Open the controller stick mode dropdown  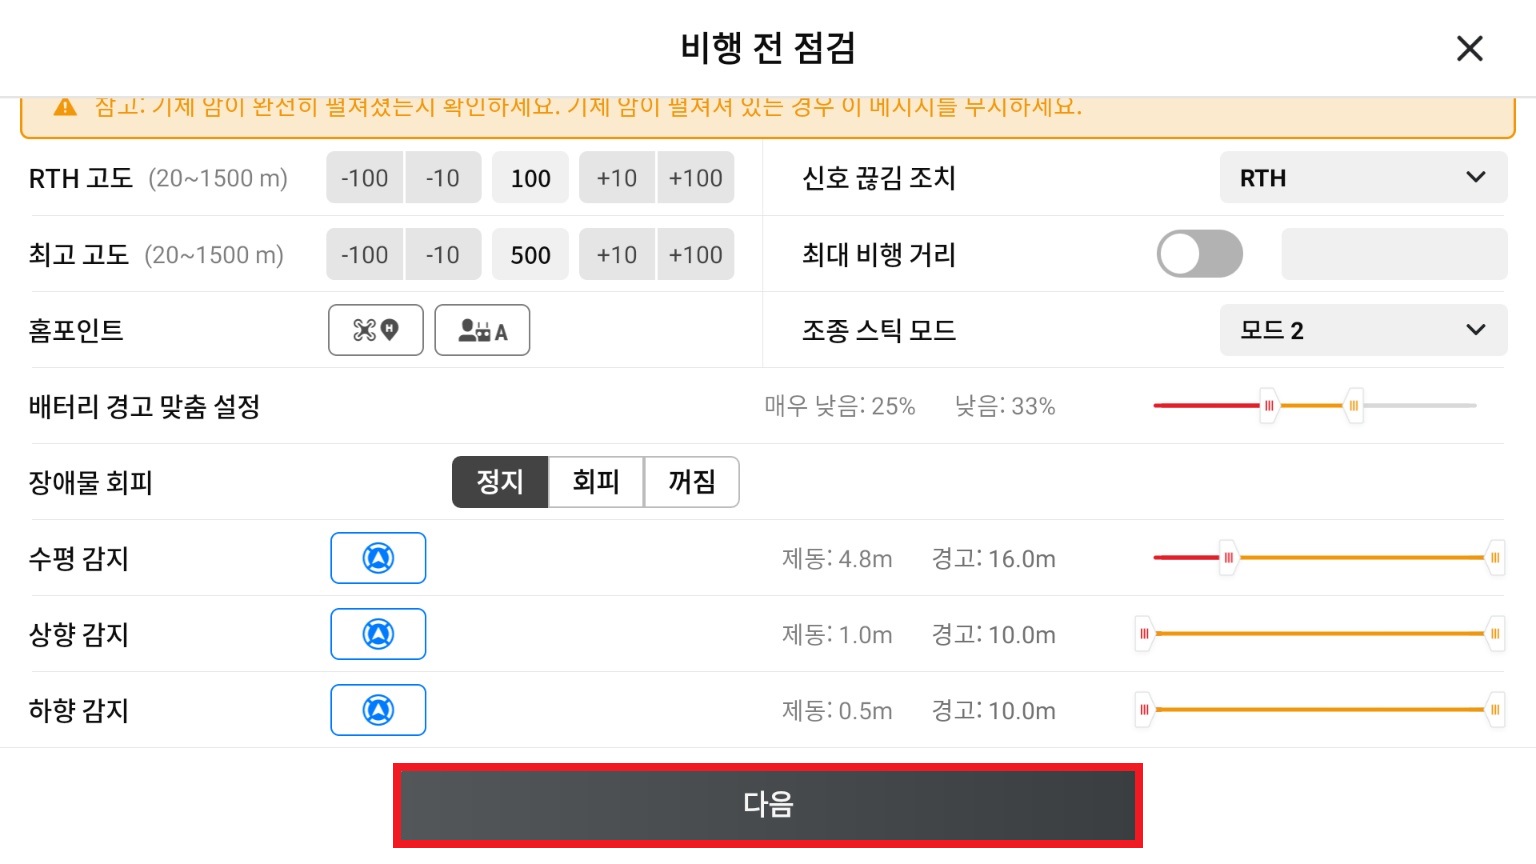point(1363,330)
